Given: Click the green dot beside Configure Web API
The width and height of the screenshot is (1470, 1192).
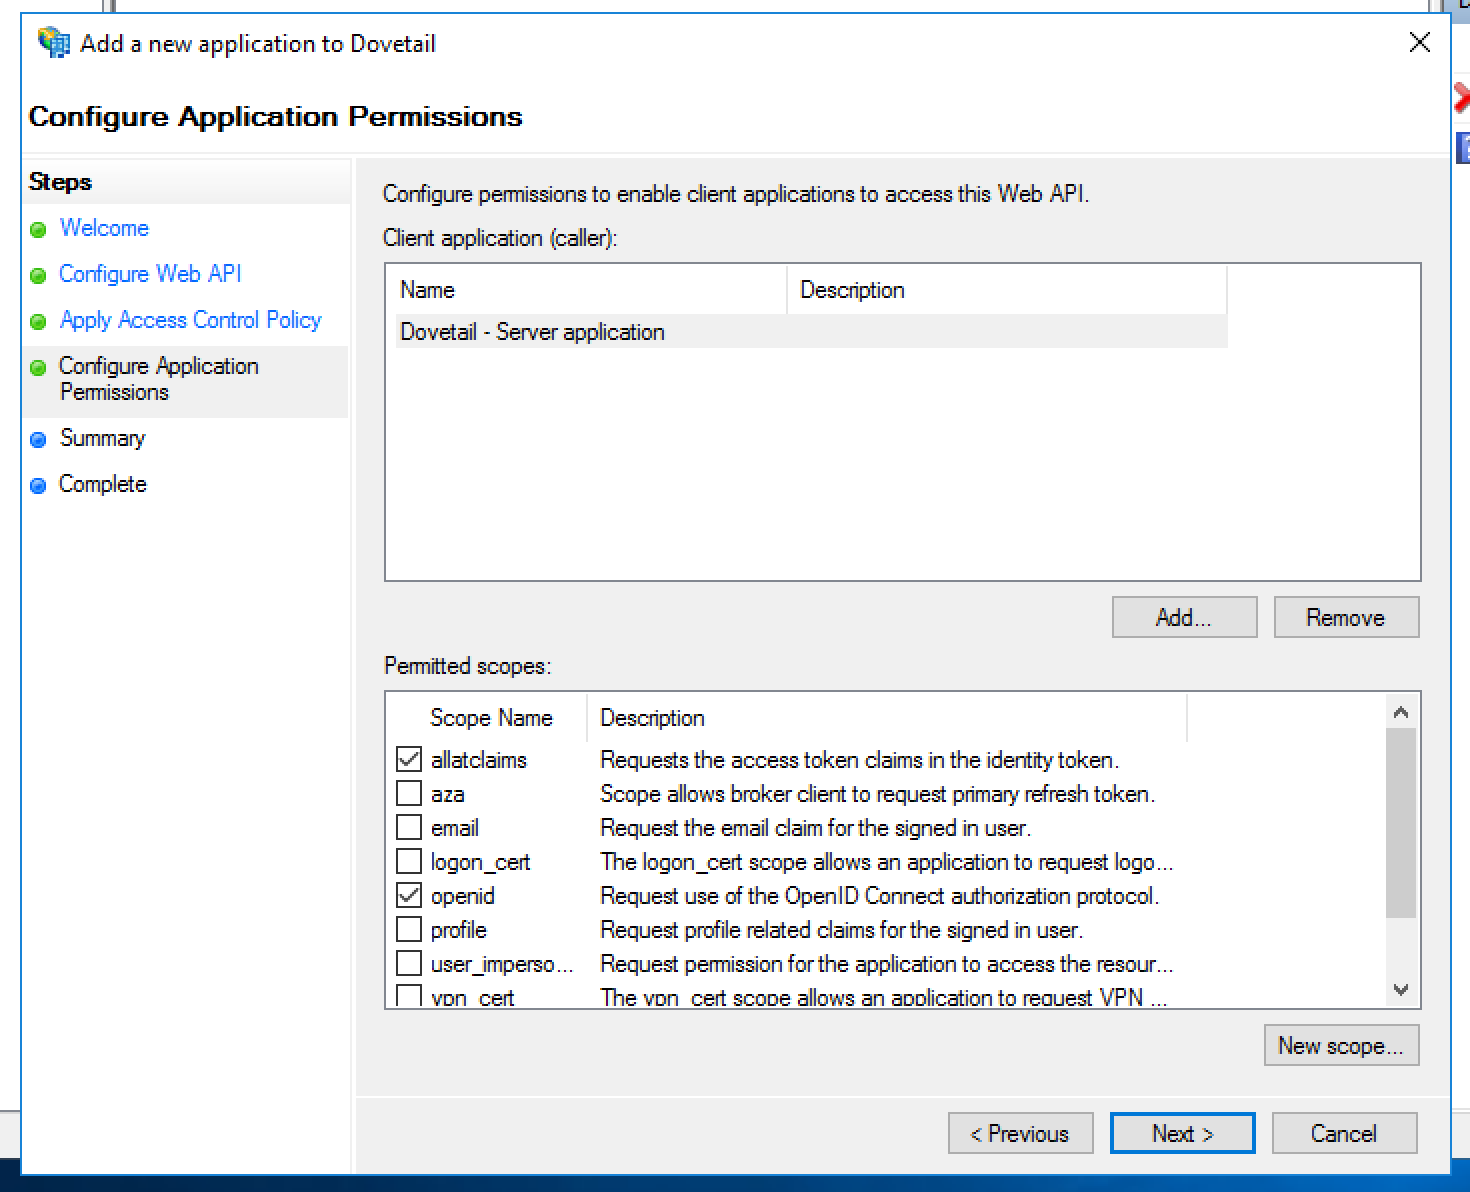Looking at the screenshot, I should click(x=37, y=275).
